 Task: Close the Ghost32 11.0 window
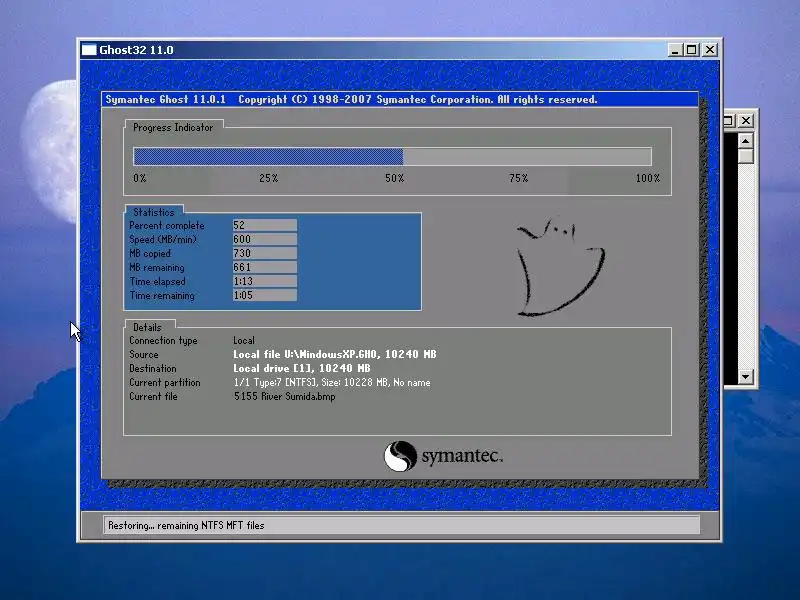tap(710, 50)
